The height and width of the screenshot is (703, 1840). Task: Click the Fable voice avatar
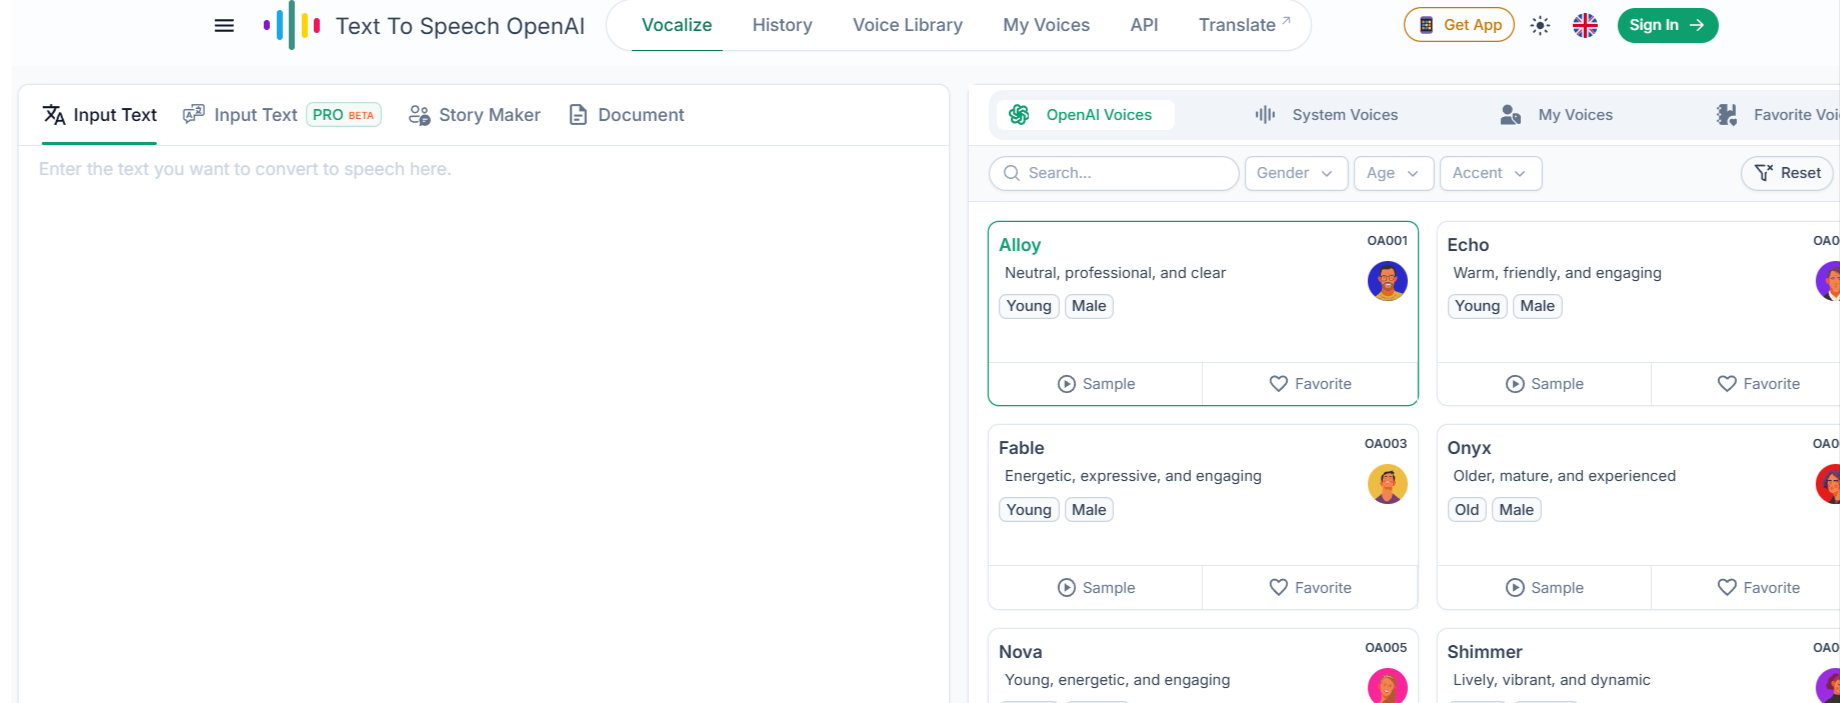1387,484
